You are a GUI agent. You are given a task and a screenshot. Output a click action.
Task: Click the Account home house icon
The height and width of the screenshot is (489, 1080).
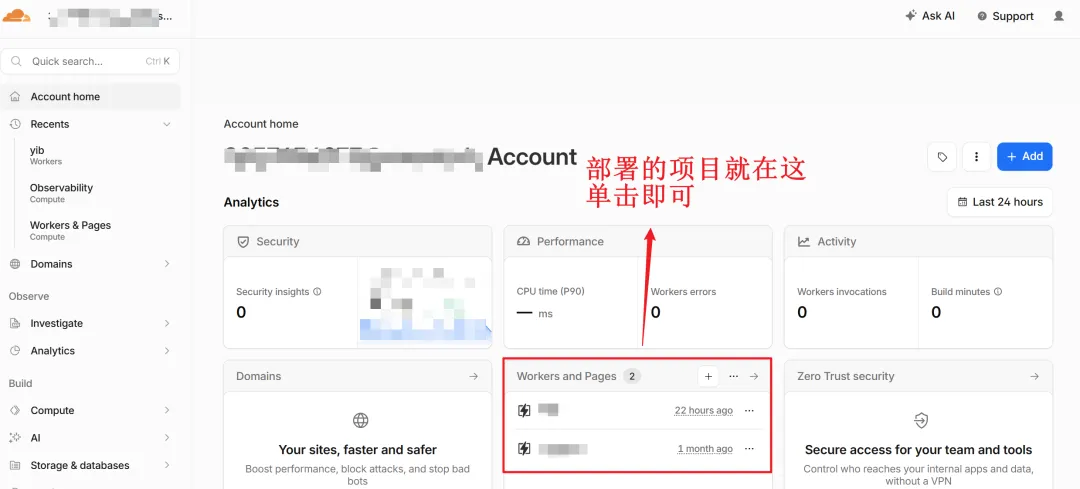(x=15, y=96)
